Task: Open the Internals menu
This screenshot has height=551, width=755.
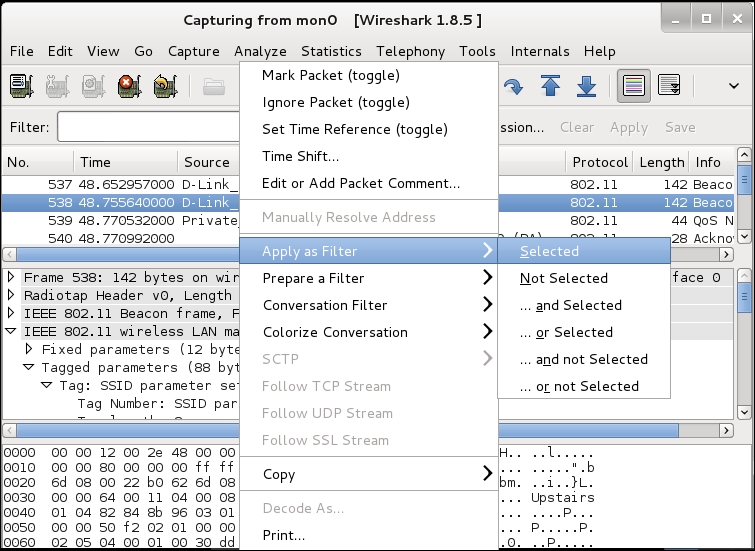Action: [540, 51]
